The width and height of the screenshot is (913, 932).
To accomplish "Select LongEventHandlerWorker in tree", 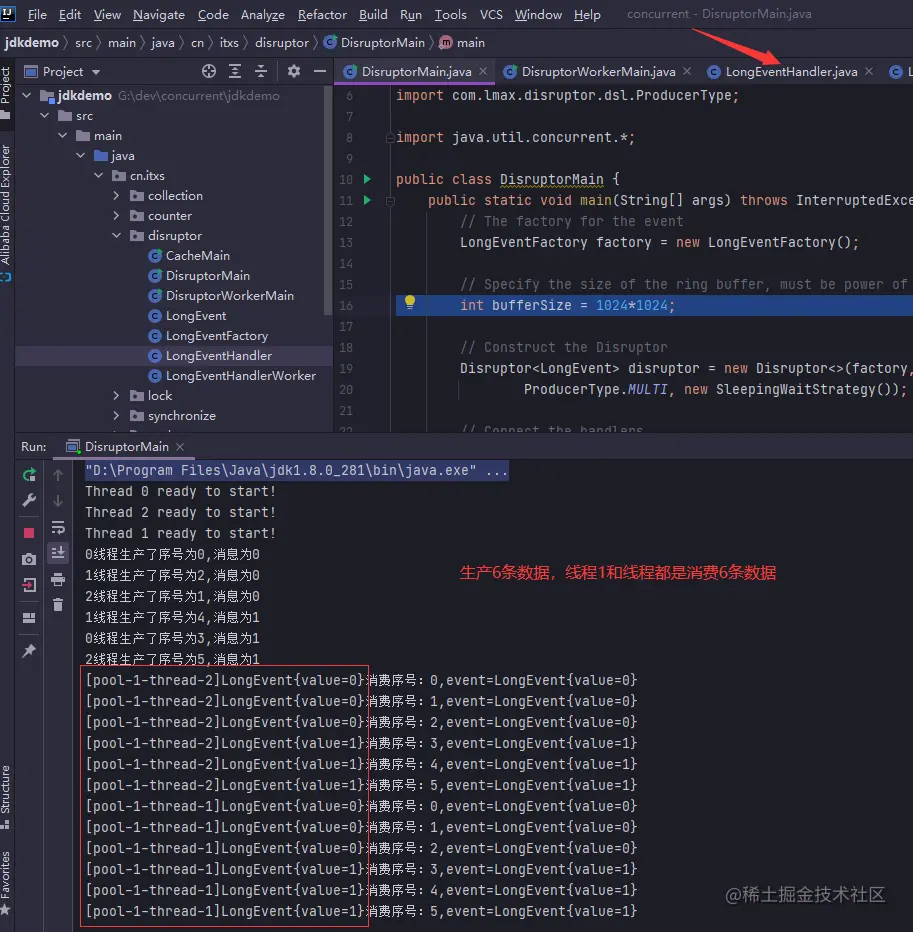I will [x=232, y=376].
